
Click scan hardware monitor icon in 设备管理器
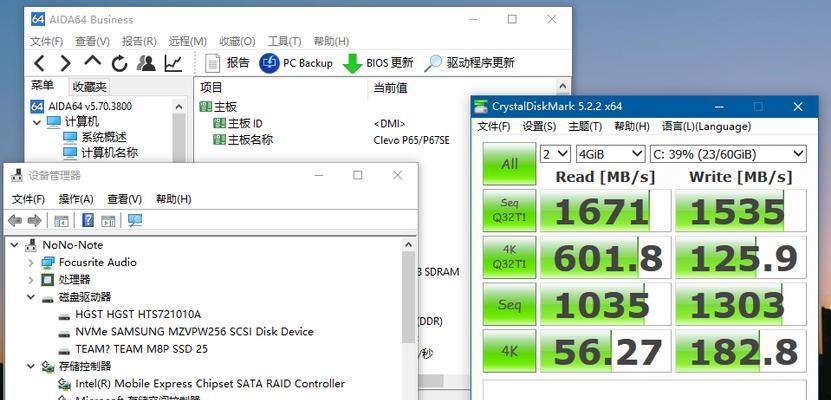pyautogui.click(x=135, y=220)
